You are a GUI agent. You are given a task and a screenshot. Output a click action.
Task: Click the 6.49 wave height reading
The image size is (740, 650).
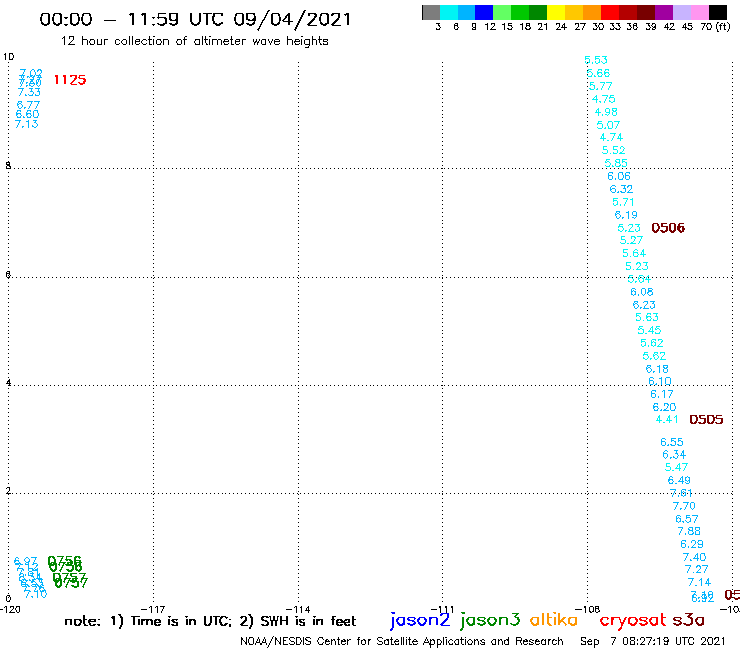679,481
